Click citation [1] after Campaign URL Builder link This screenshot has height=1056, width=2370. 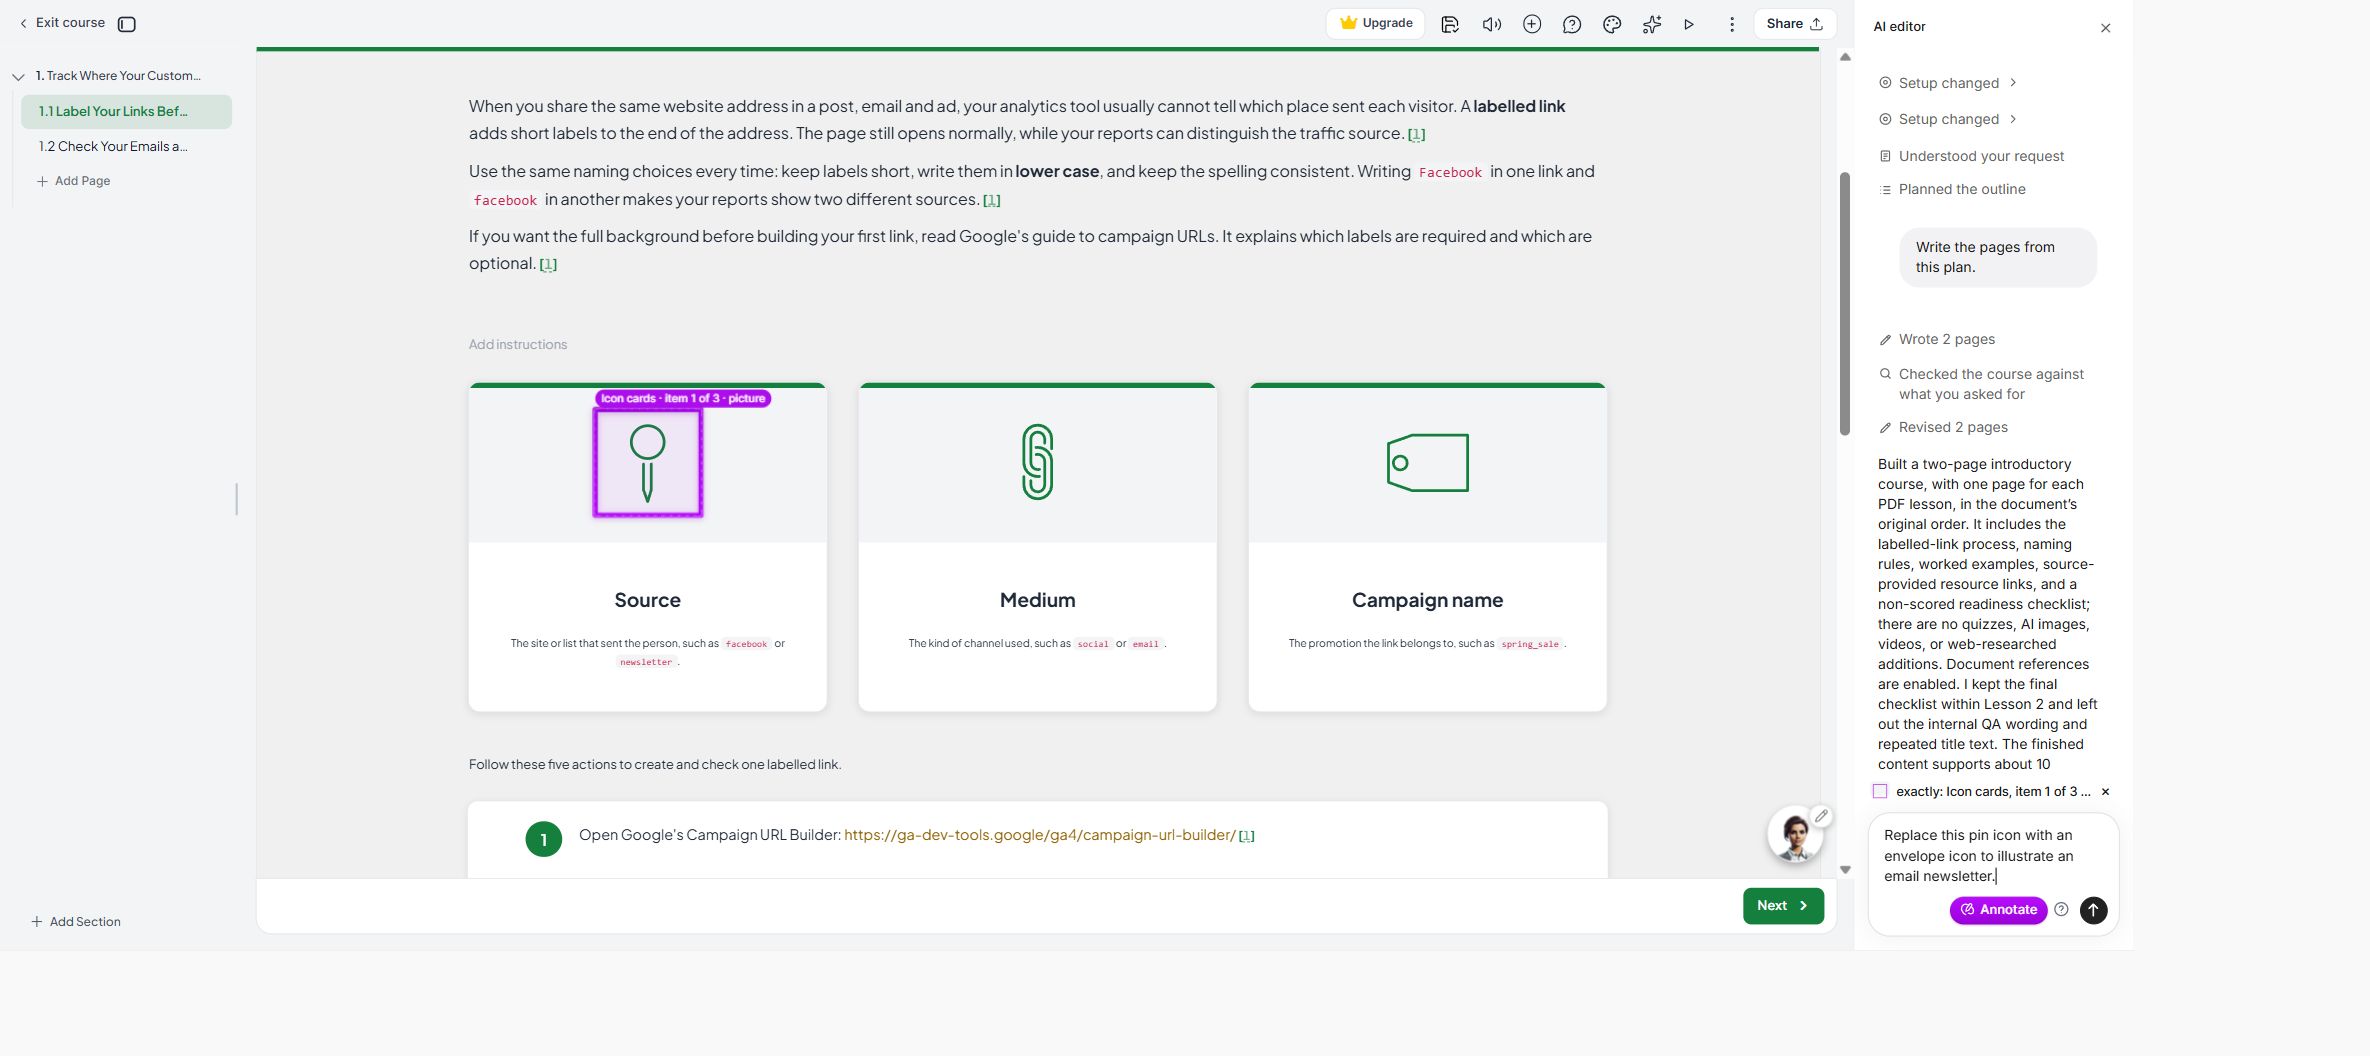click(x=1247, y=836)
